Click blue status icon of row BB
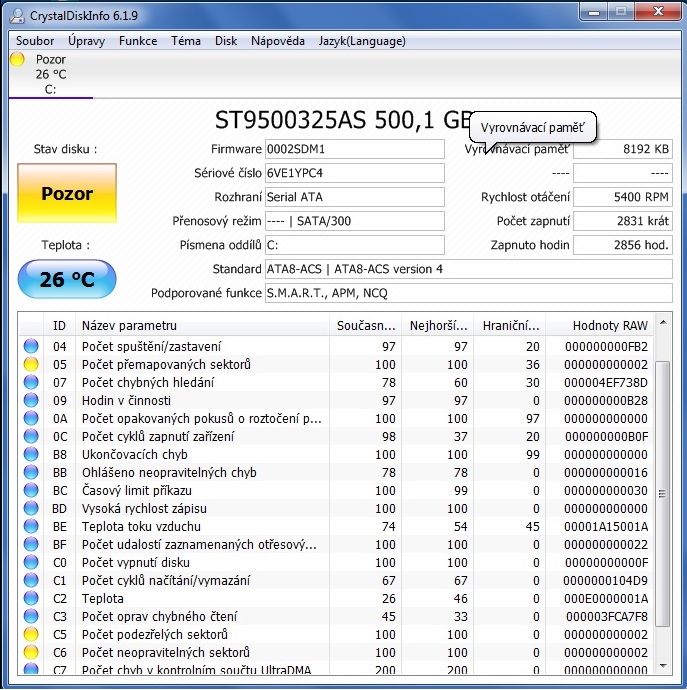687x690 pixels. tap(31, 473)
